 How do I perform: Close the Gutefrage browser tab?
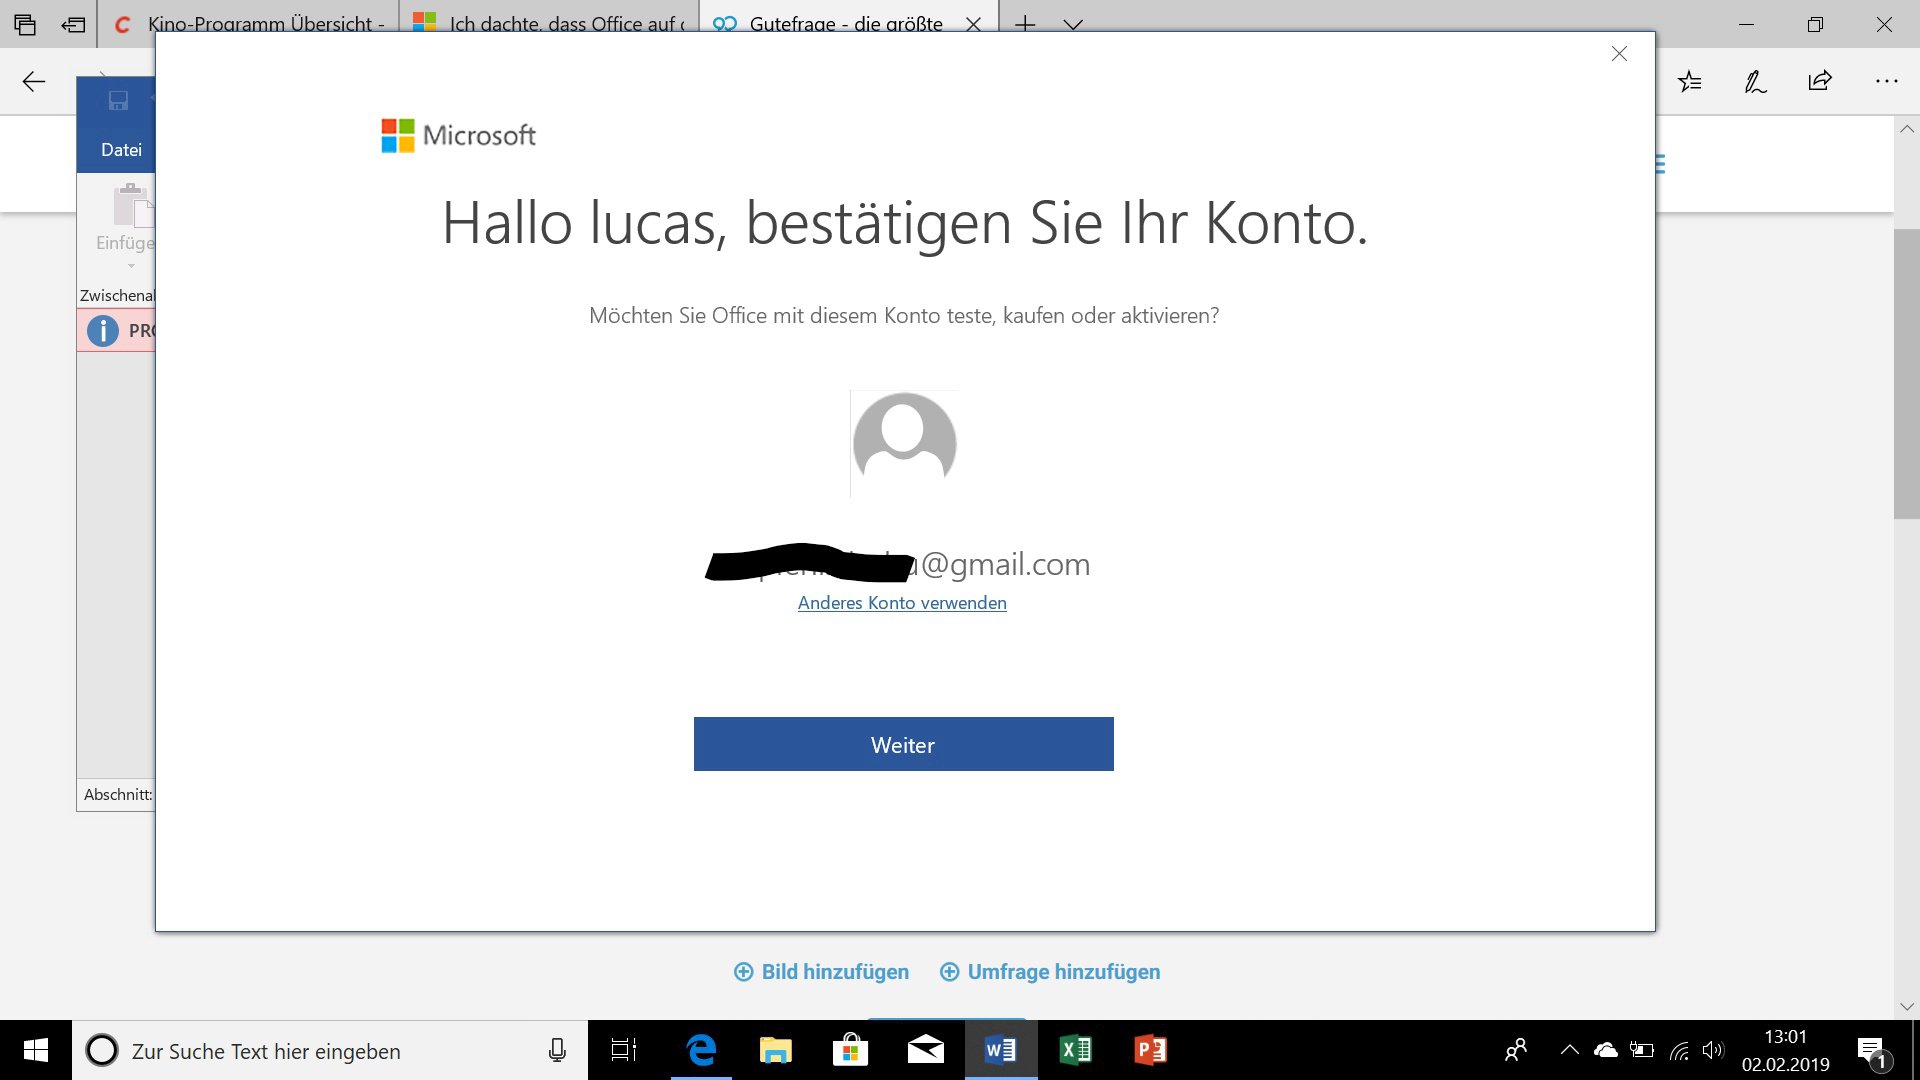point(973,24)
